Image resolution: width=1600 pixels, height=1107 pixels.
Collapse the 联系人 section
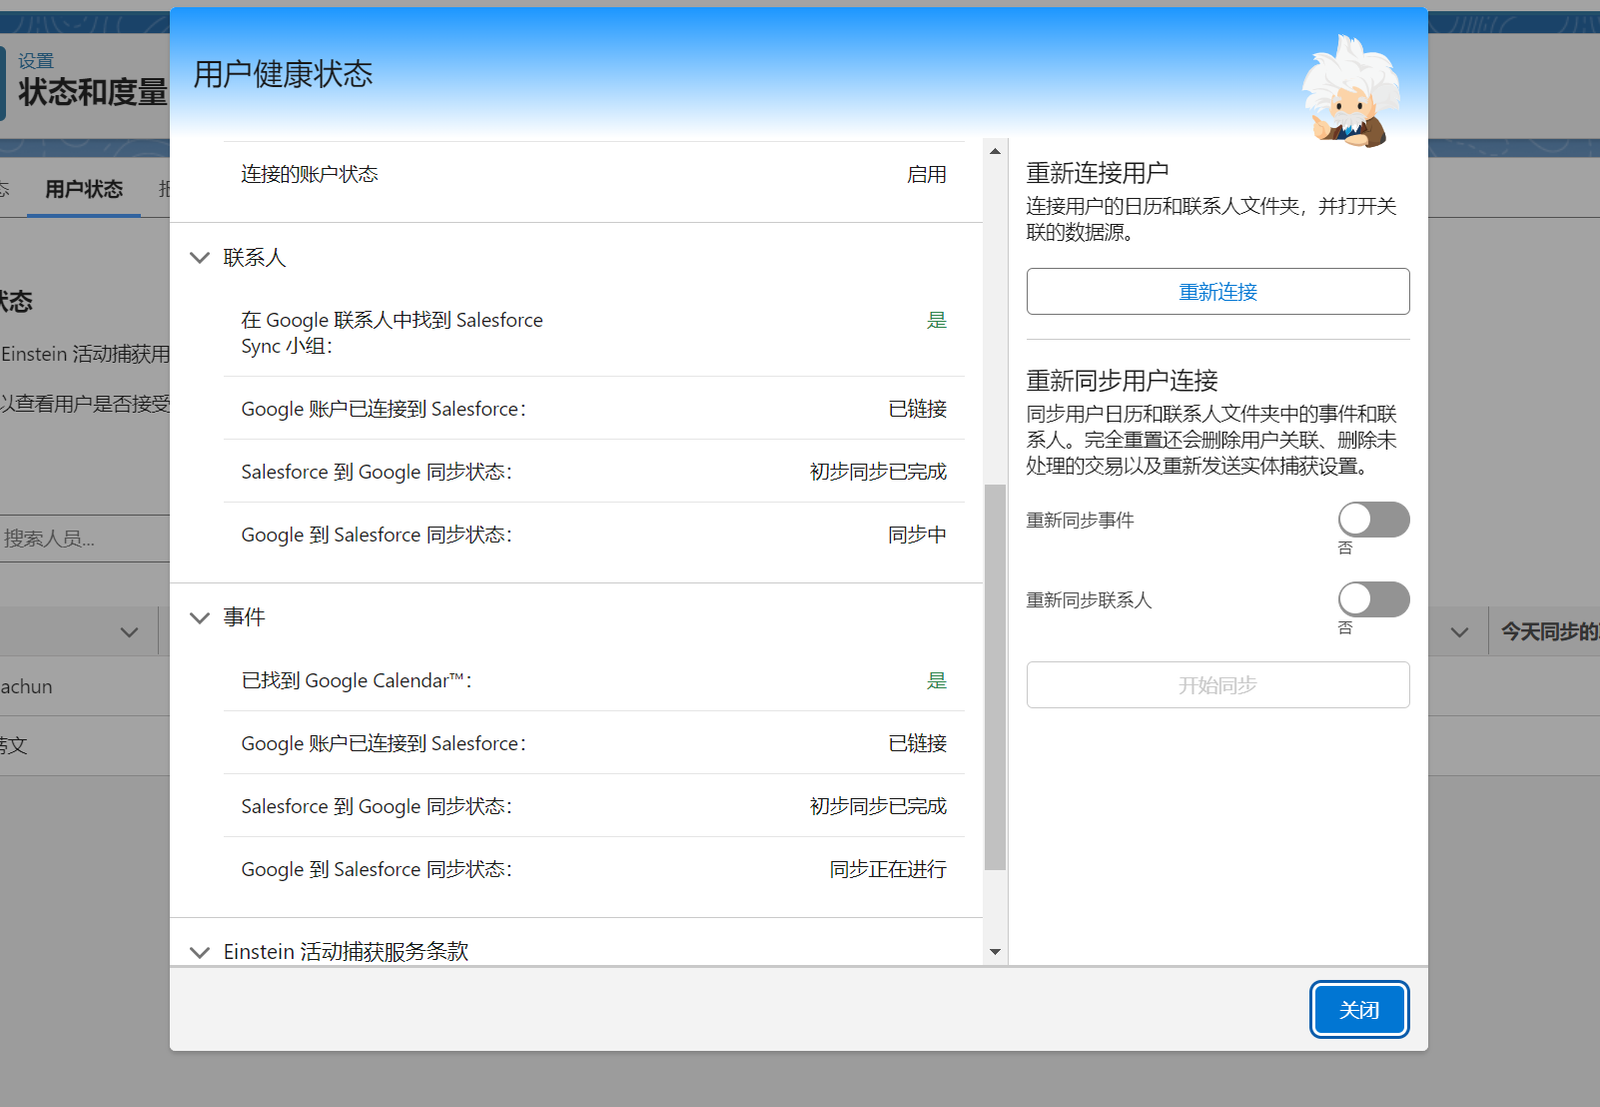point(199,257)
